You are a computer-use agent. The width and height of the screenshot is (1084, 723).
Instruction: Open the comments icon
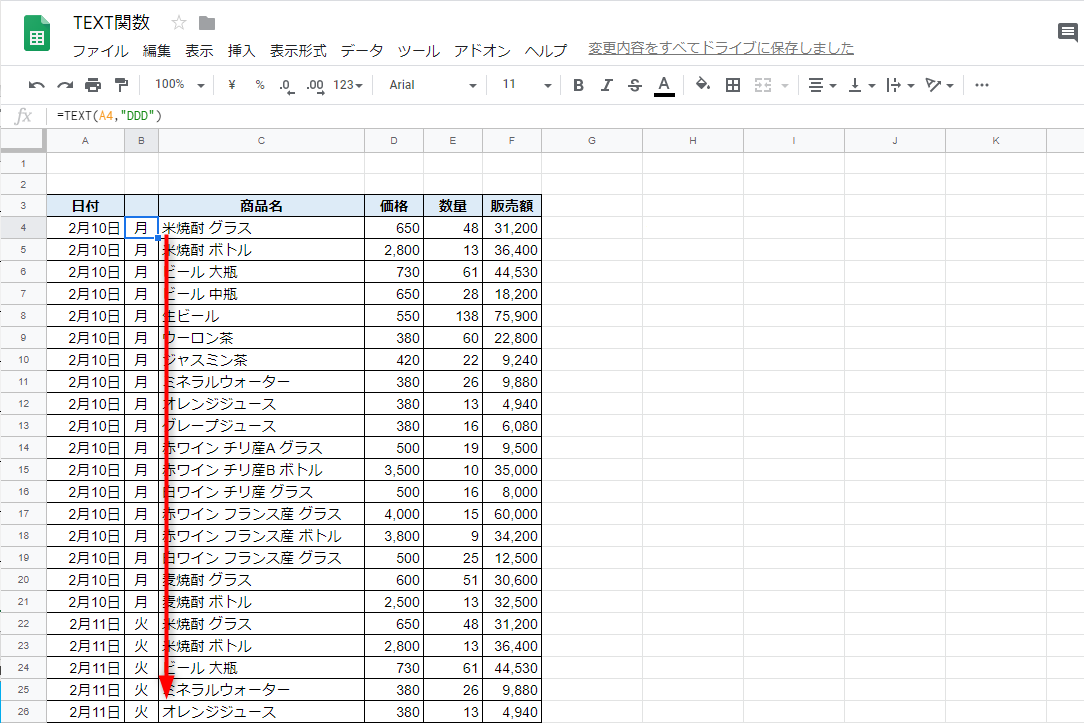coord(1067,32)
